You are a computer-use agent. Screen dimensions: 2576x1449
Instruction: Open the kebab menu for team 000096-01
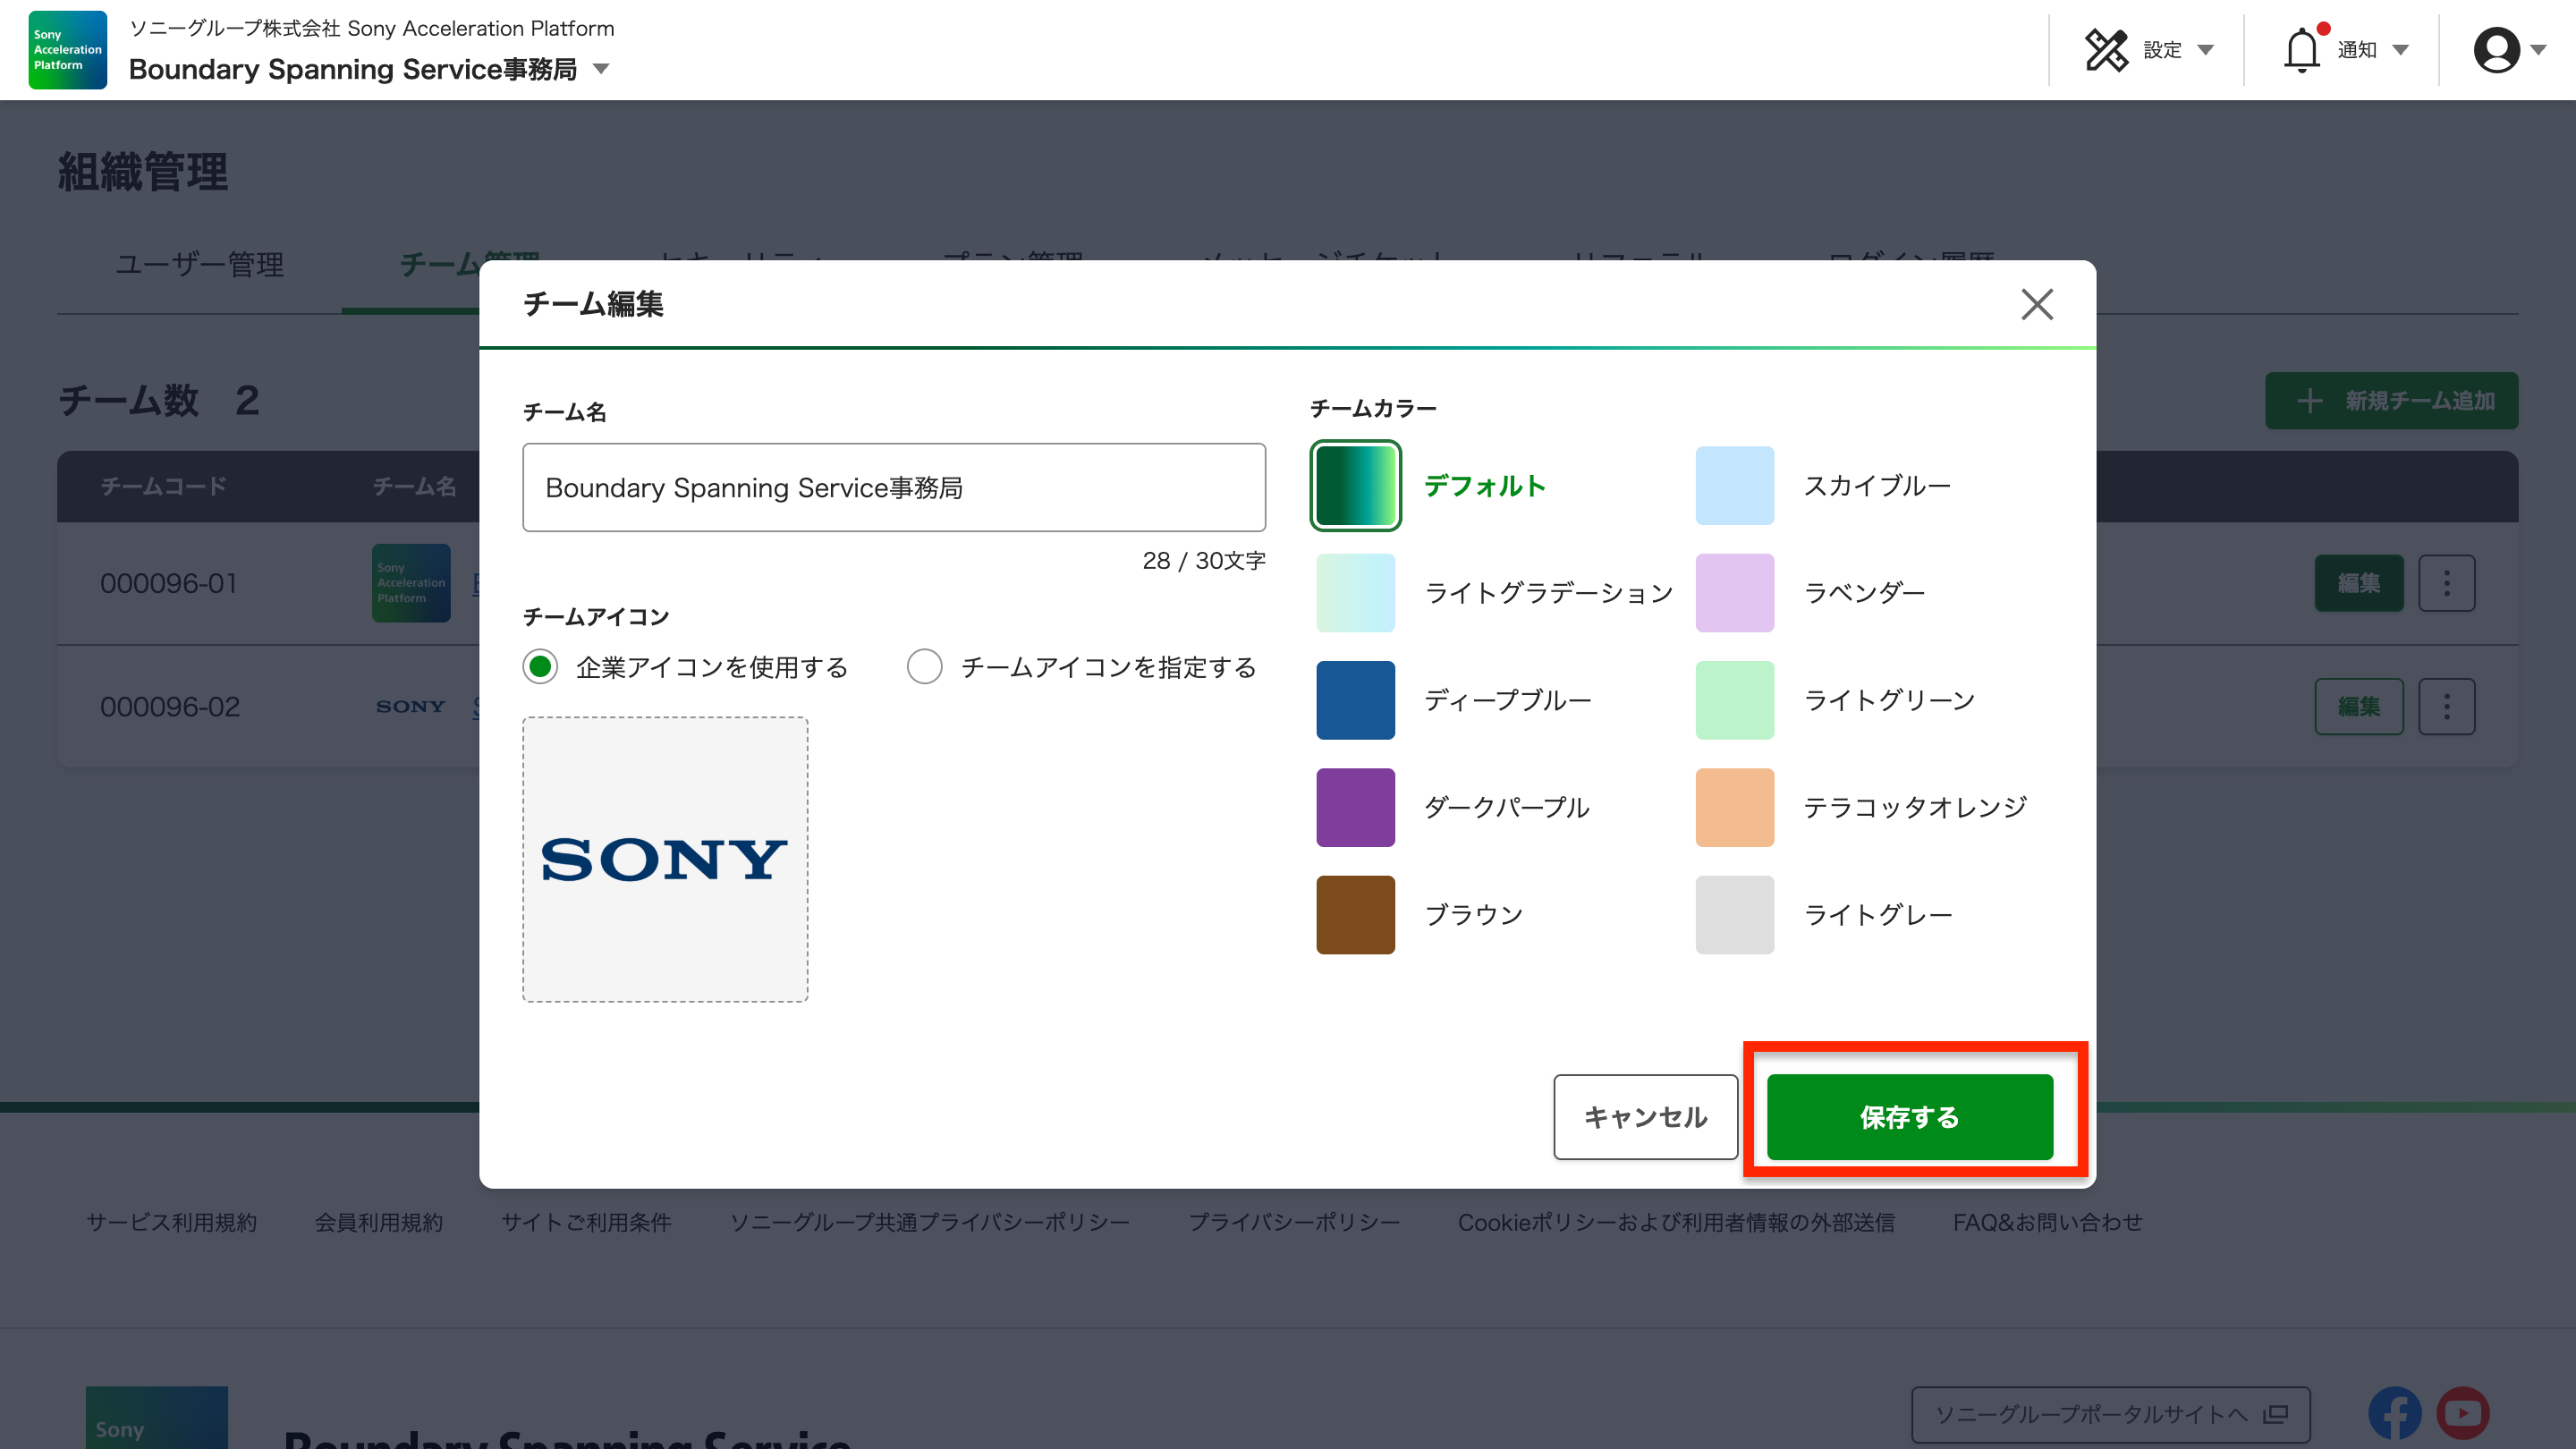point(2447,583)
